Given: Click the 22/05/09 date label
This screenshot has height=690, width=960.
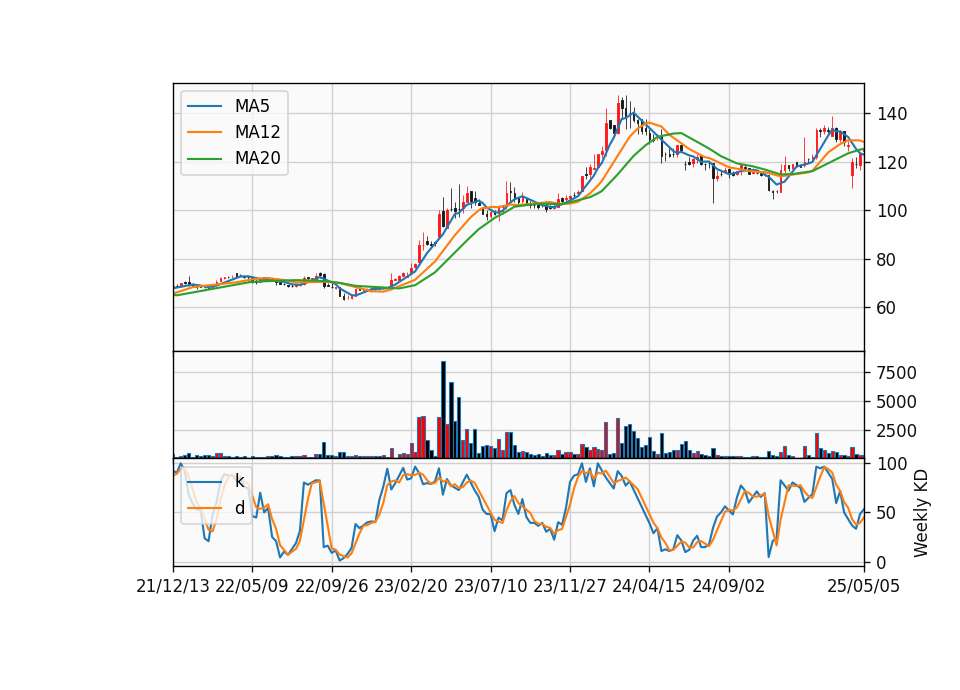Looking at the screenshot, I should click(252, 587).
